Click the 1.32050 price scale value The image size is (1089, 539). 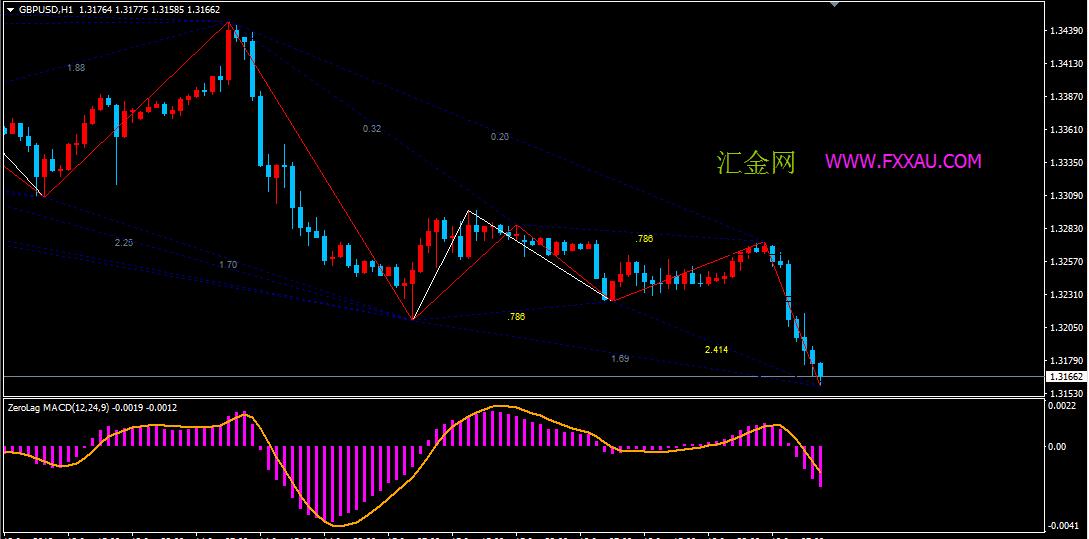pyautogui.click(x=1065, y=328)
